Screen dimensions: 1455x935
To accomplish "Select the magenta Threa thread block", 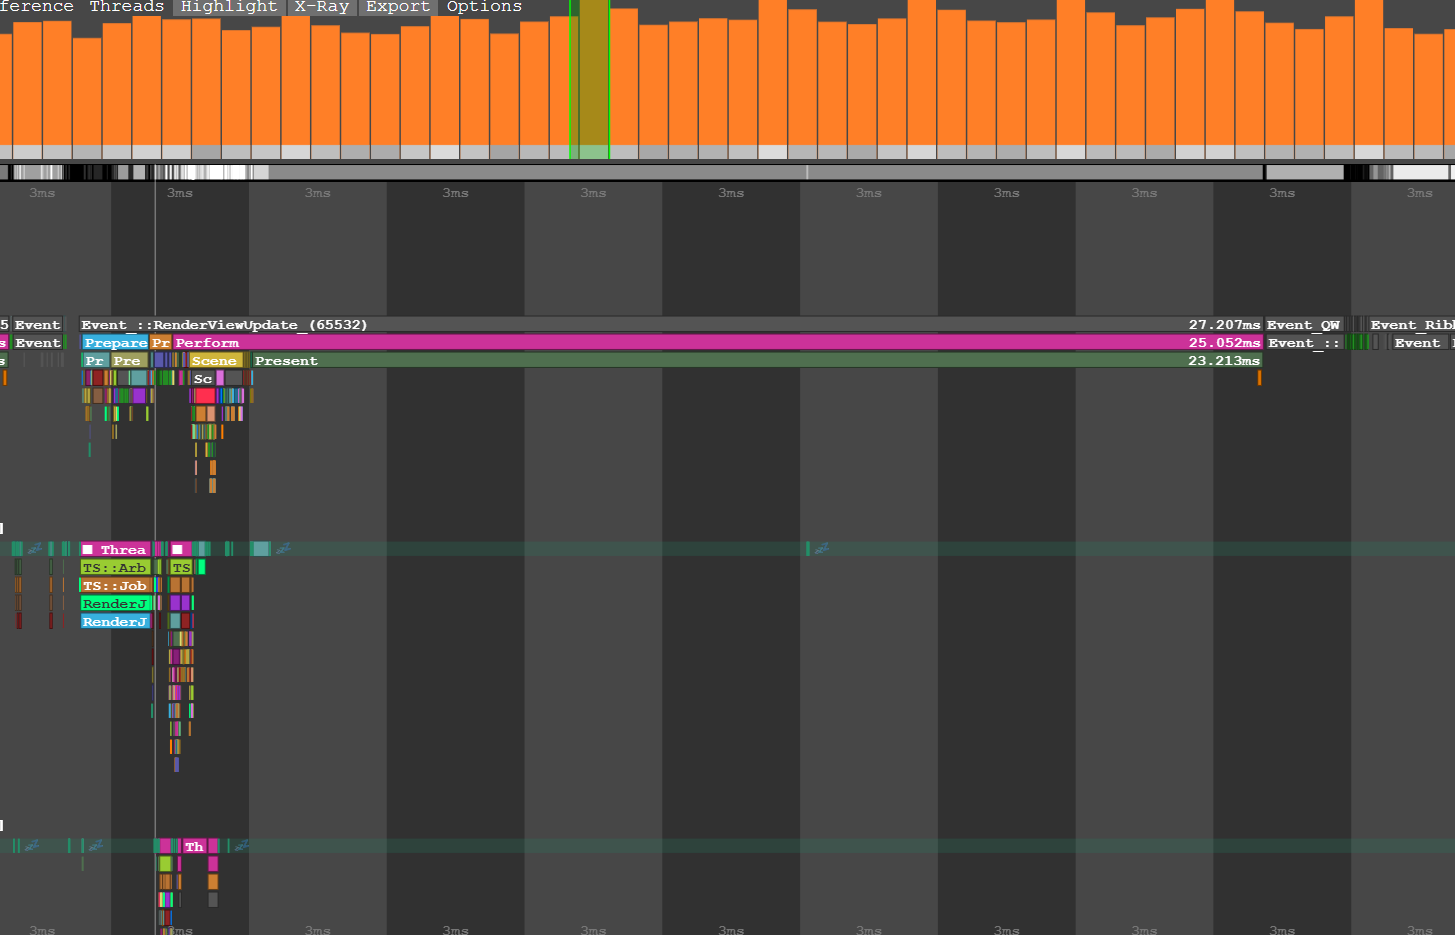I will click(x=115, y=550).
